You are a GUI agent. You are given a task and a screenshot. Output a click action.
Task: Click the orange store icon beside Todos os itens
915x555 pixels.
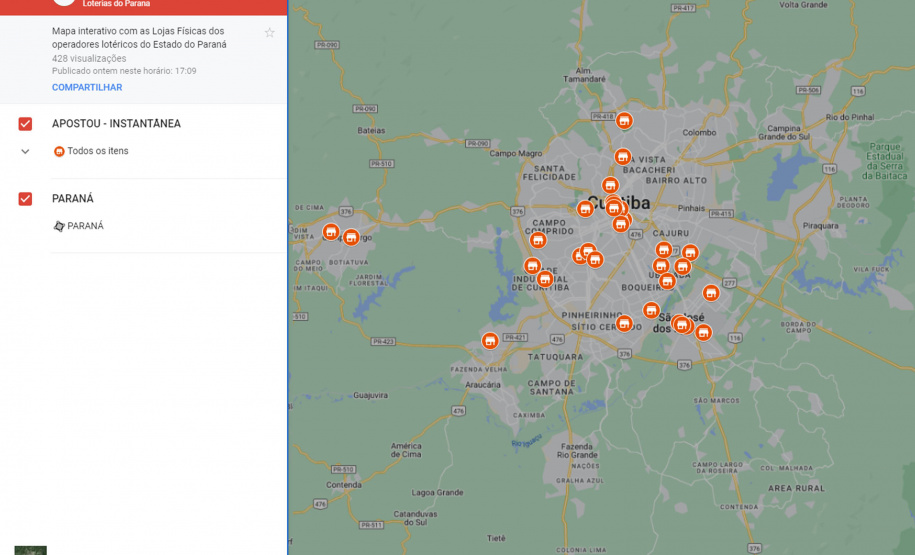[59, 152]
